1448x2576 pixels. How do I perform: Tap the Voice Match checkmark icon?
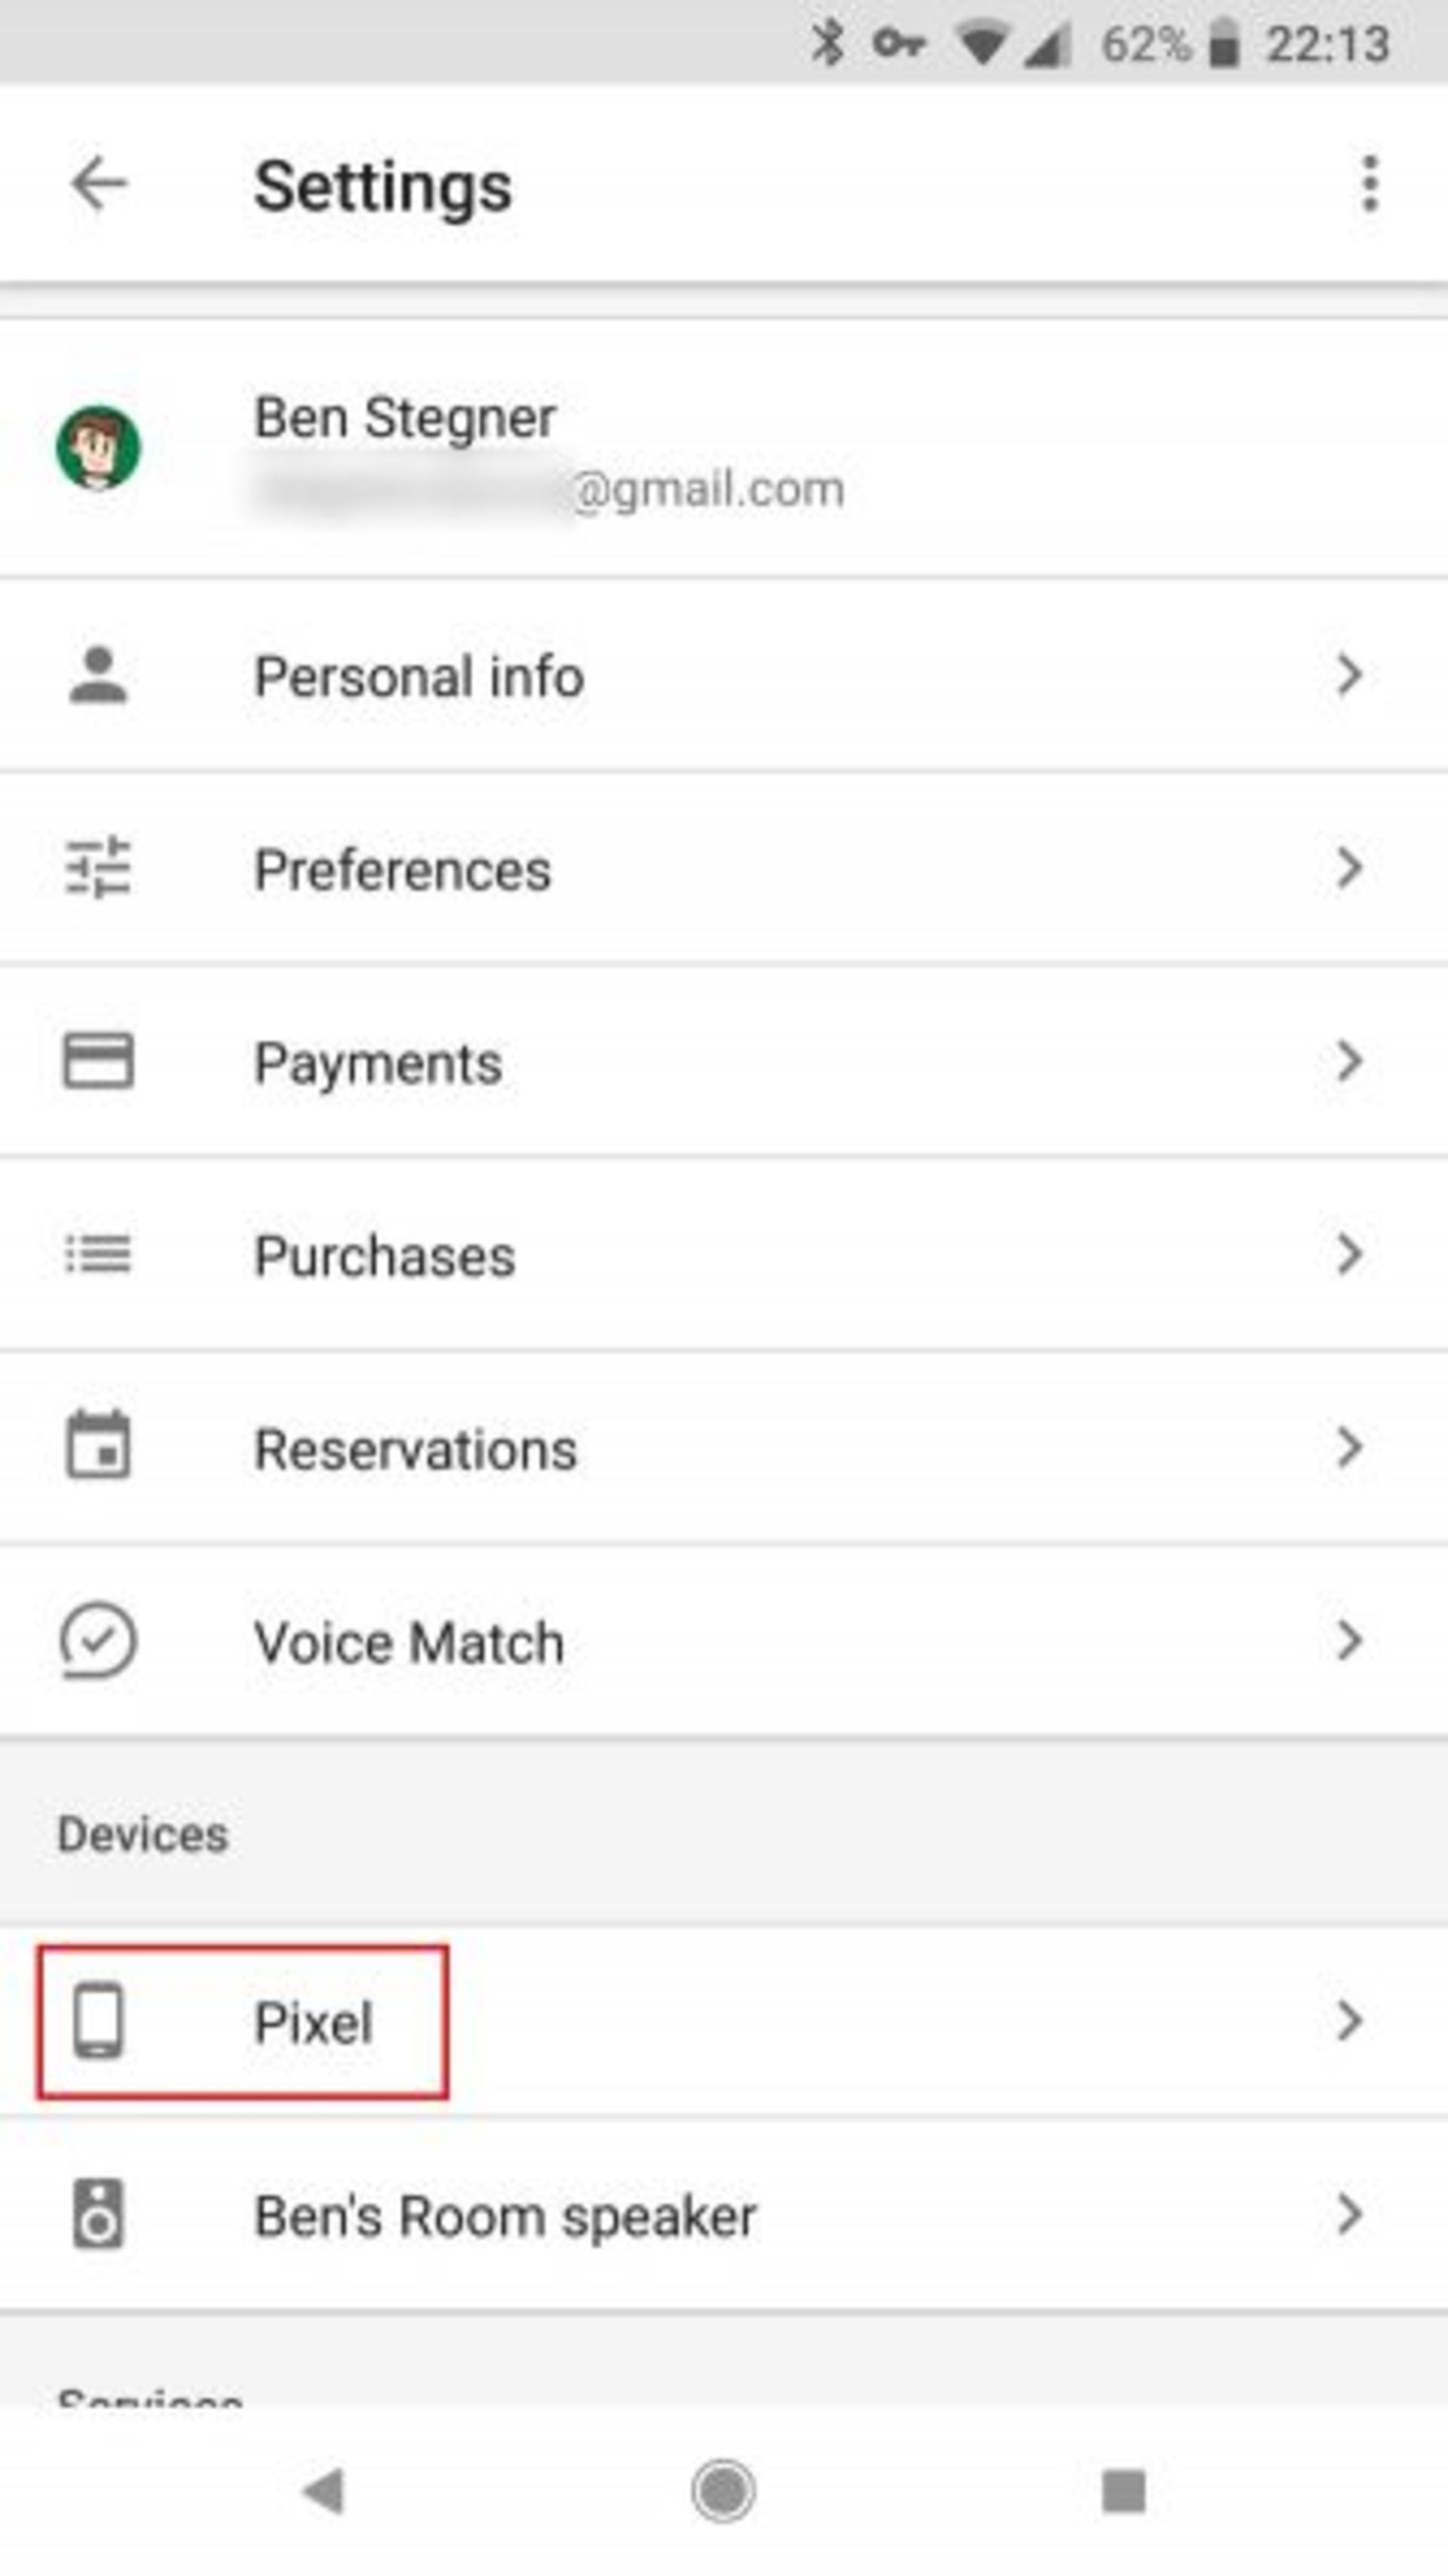98,1641
